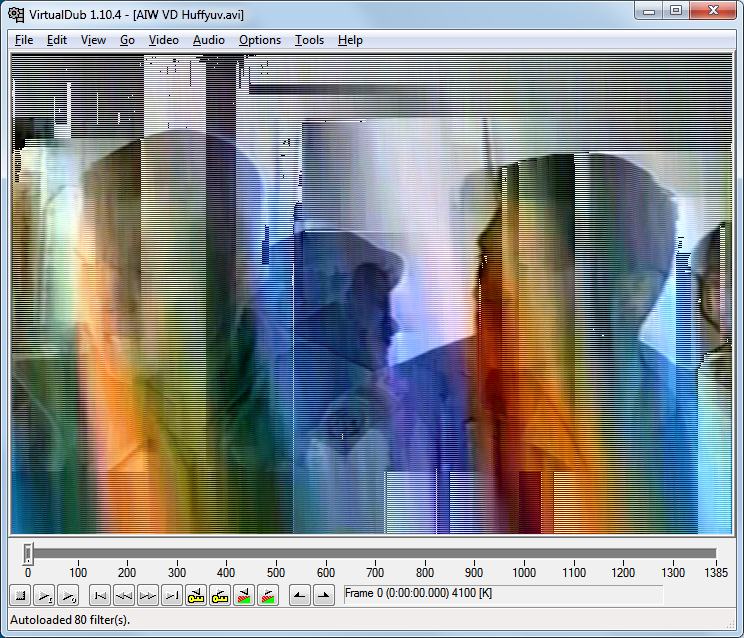Go to the next keyframe
Viewport: 744px width, 638px height.
tap(220, 595)
